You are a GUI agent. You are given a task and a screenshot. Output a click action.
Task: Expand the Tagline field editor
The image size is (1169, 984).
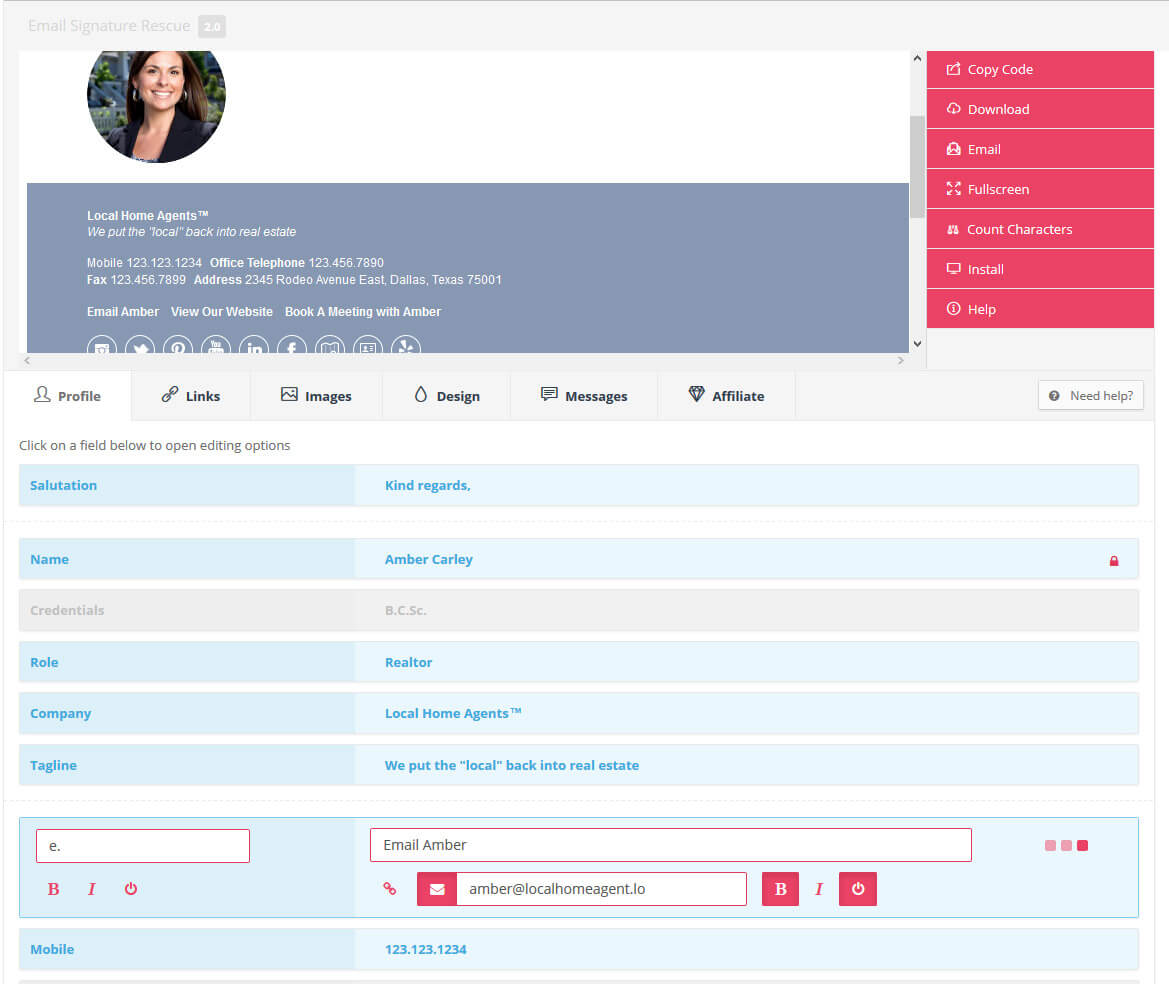[186, 765]
